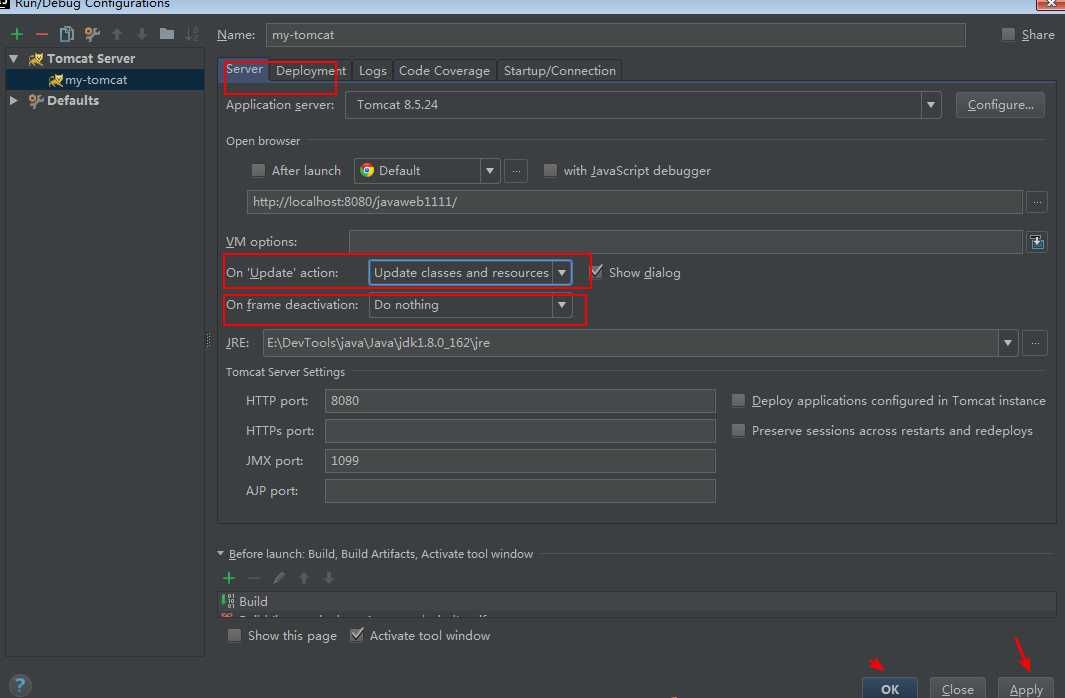Image resolution: width=1065 pixels, height=698 pixels.
Task: Toggle Show dialog checkbox
Action: [596, 272]
